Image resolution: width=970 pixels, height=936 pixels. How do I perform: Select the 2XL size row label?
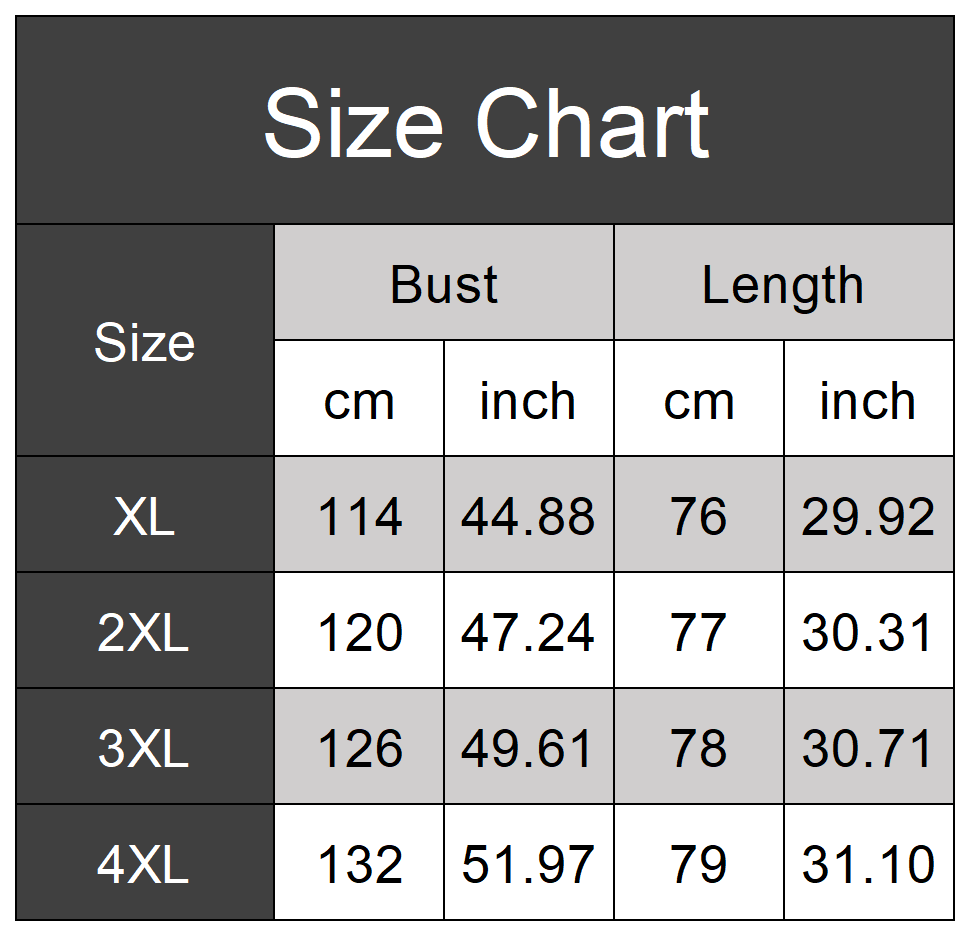(x=145, y=632)
